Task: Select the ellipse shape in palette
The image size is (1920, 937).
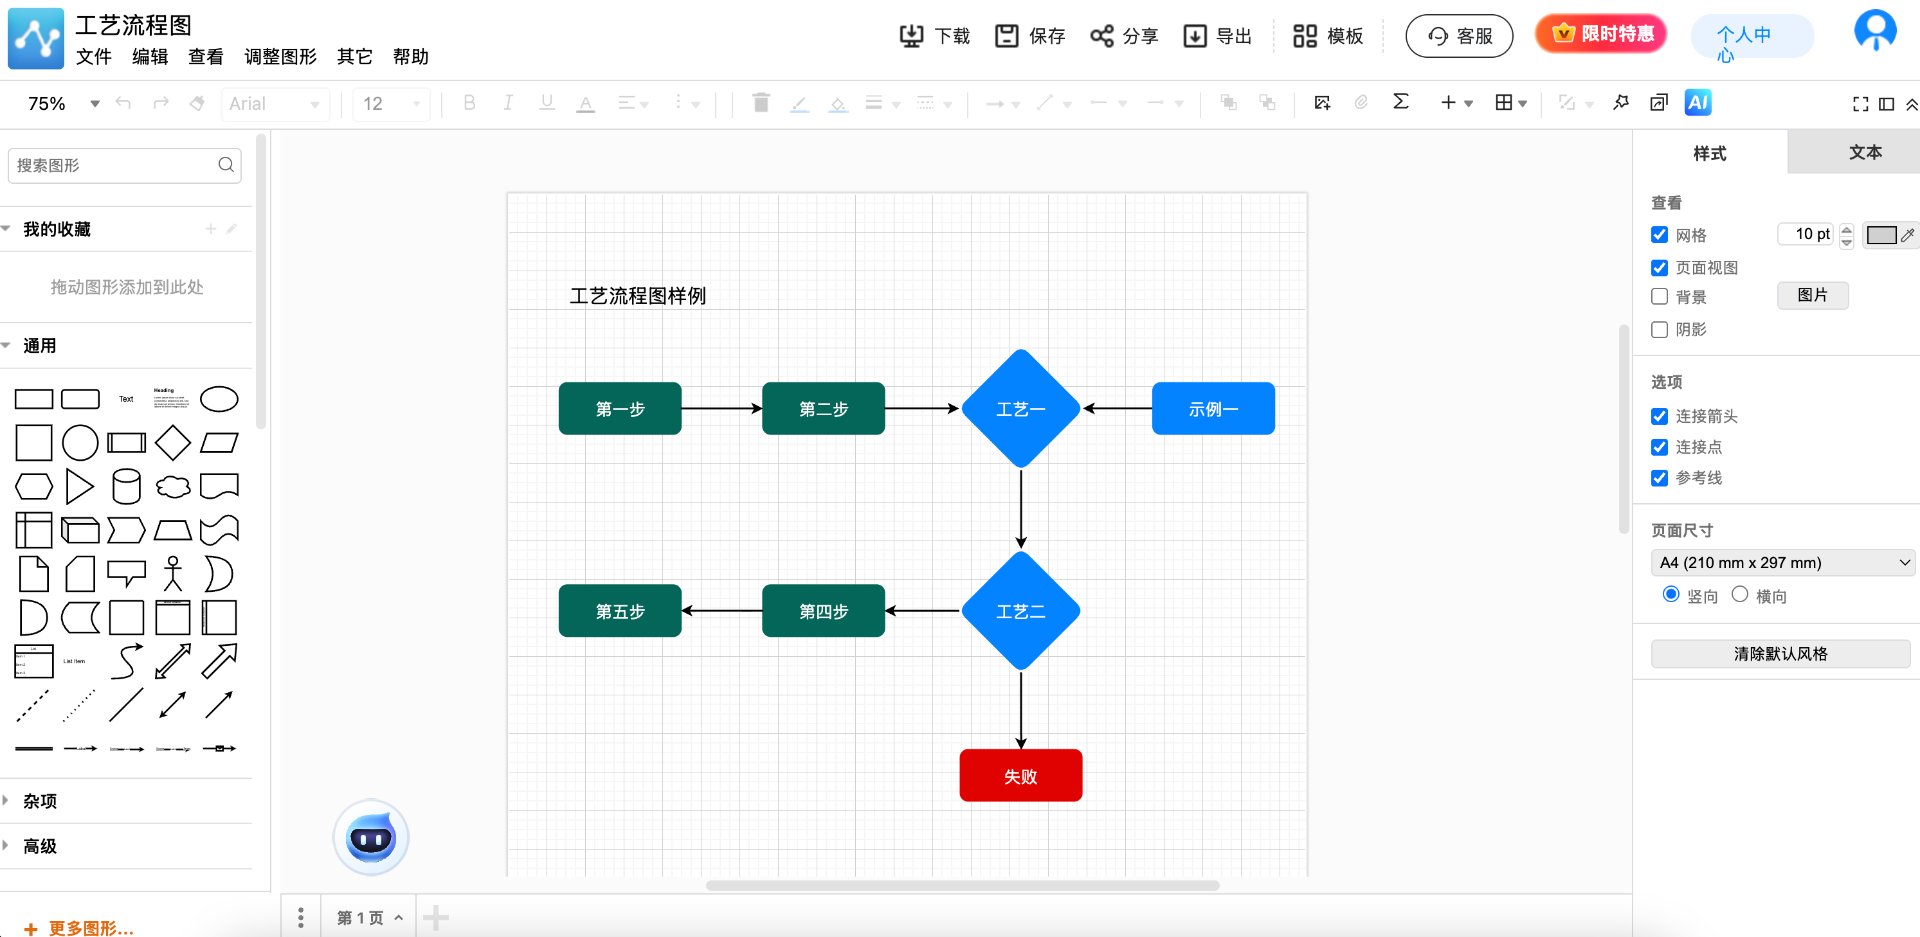Action: tap(219, 399)
